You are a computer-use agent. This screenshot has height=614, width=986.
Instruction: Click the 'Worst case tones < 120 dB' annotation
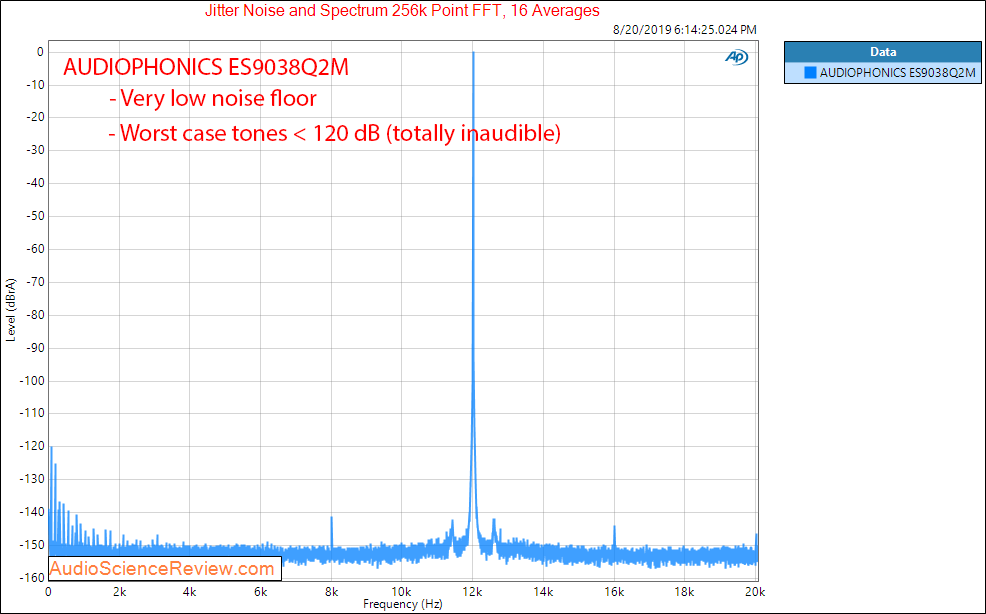334,133
